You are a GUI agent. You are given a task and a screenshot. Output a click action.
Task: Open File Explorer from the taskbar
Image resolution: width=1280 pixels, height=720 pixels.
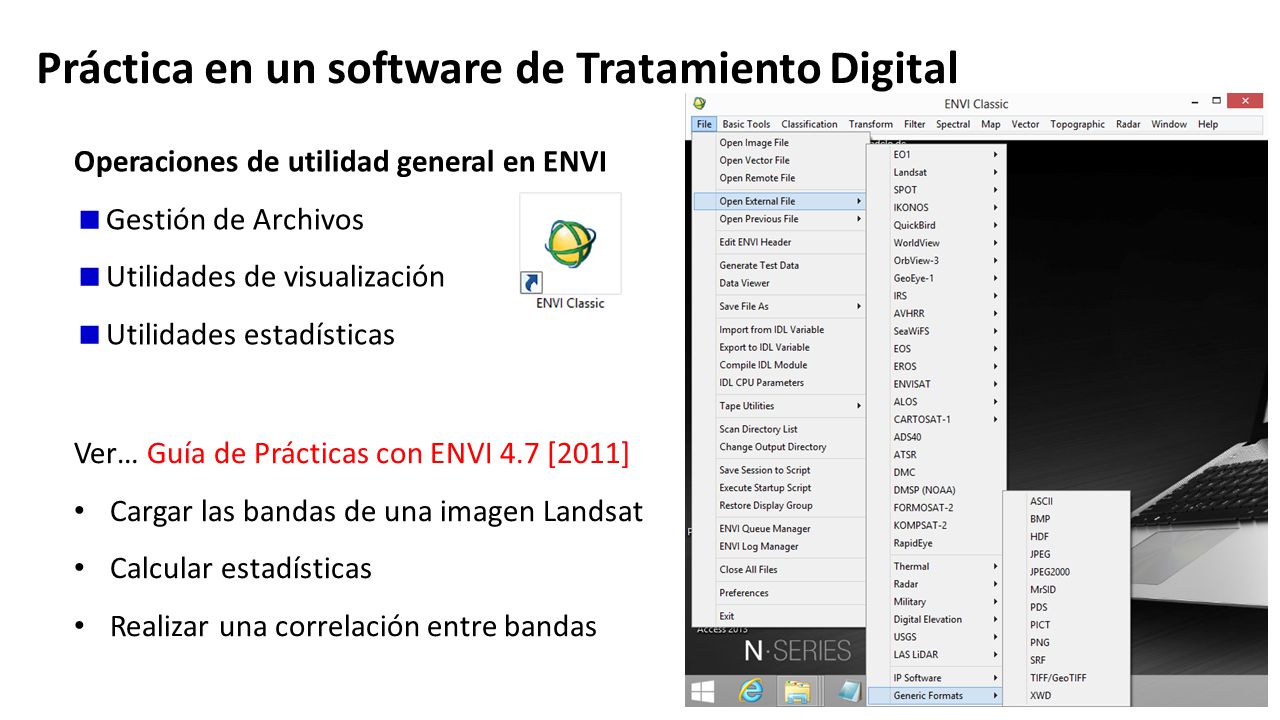point(797,691)
